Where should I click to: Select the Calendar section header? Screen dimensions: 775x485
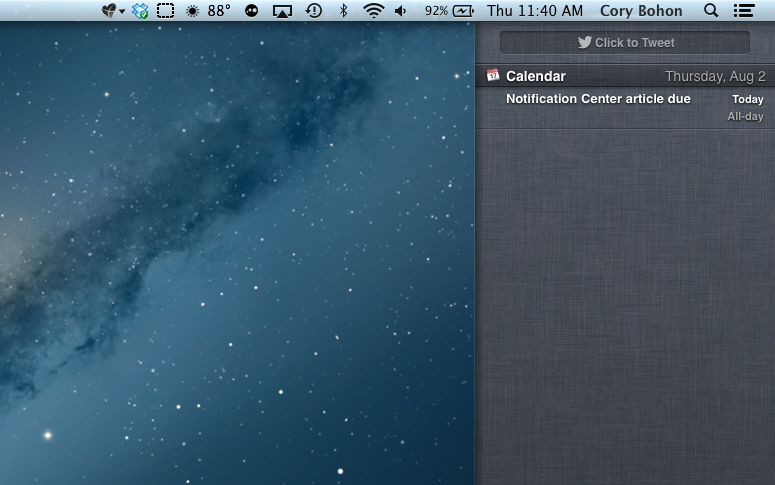(x=536, y=76)
